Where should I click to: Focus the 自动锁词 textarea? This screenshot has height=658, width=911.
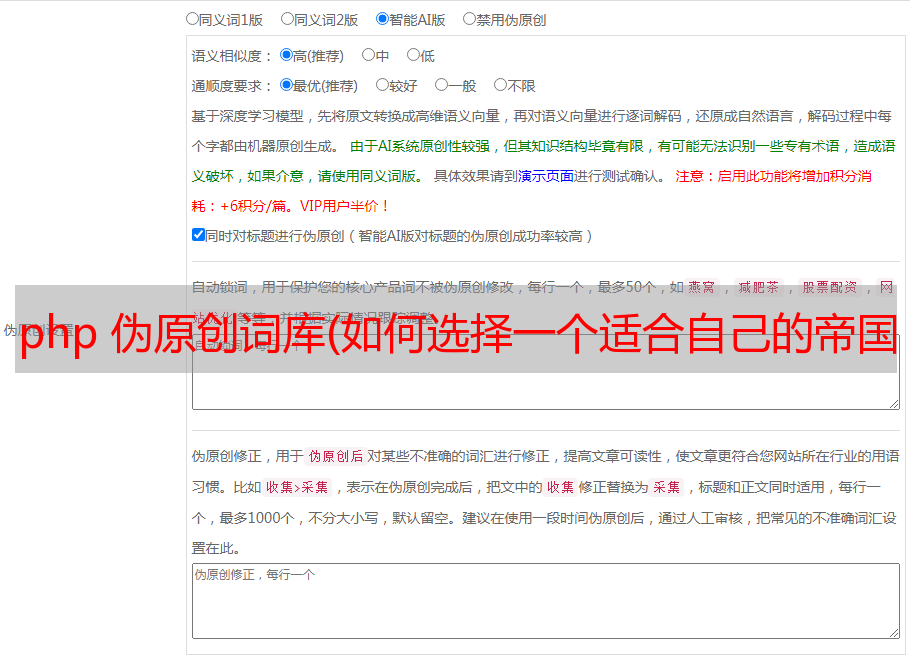546,372
